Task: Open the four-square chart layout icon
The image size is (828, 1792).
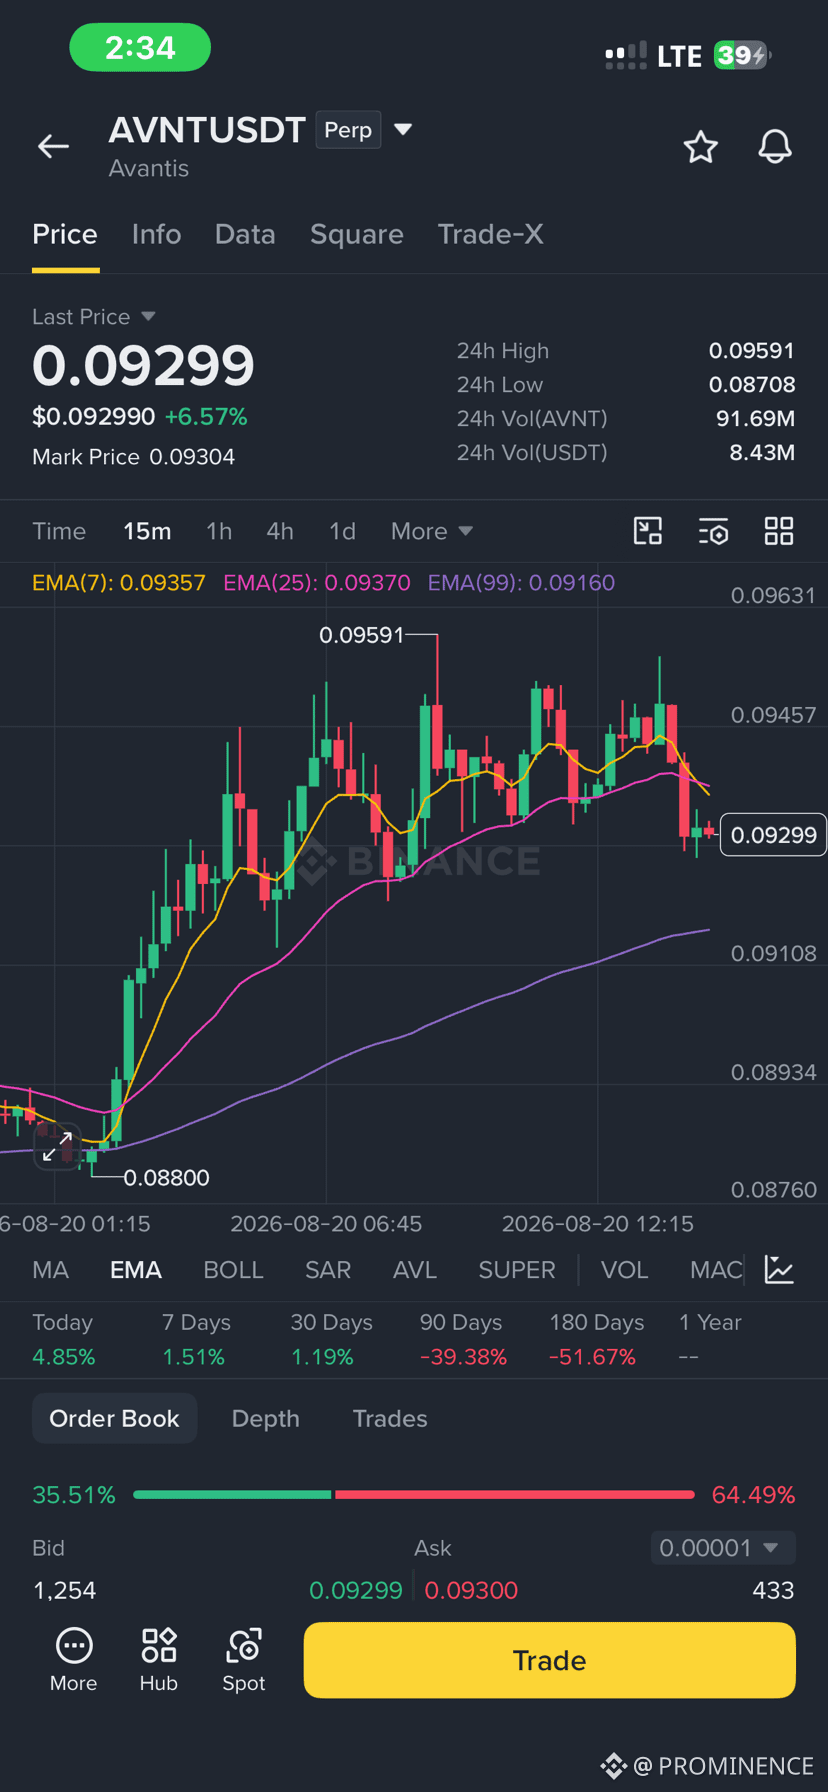Action: pyautogui.click(x=778, y=531)
